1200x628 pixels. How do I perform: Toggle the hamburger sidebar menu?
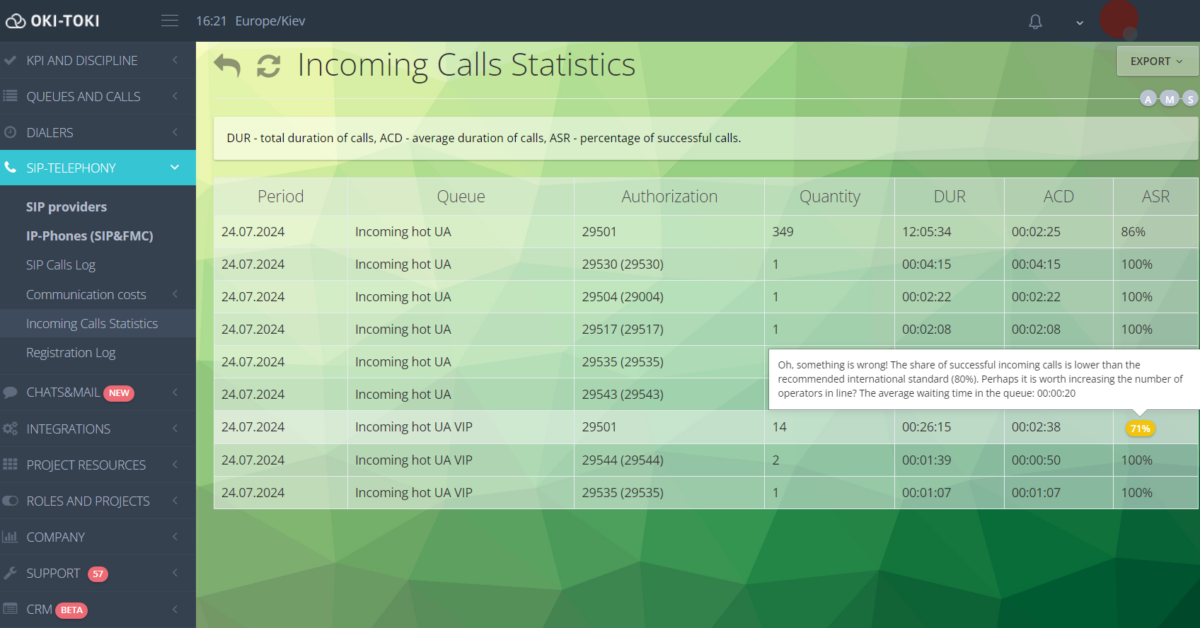[x=169, y=21]
